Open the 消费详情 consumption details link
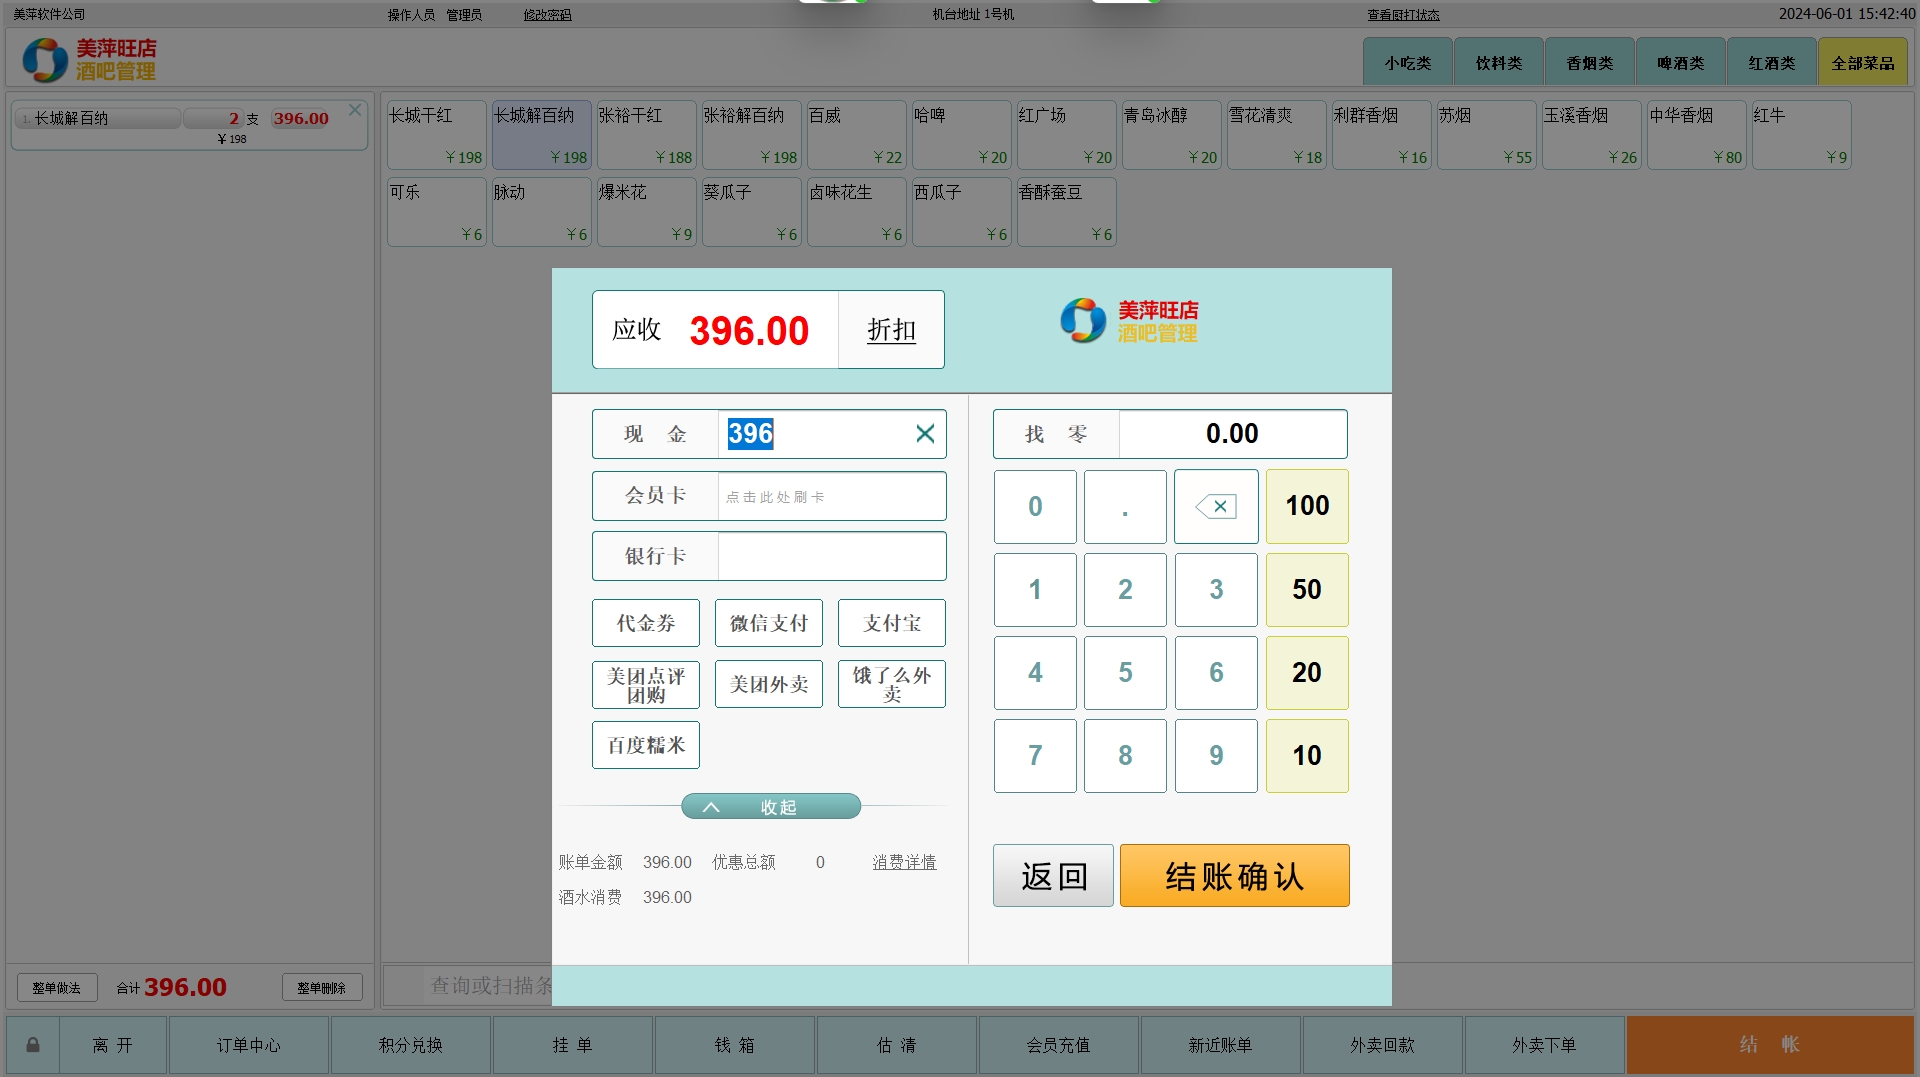This screenshot has width=1920, height=1077. click(904, 862)
